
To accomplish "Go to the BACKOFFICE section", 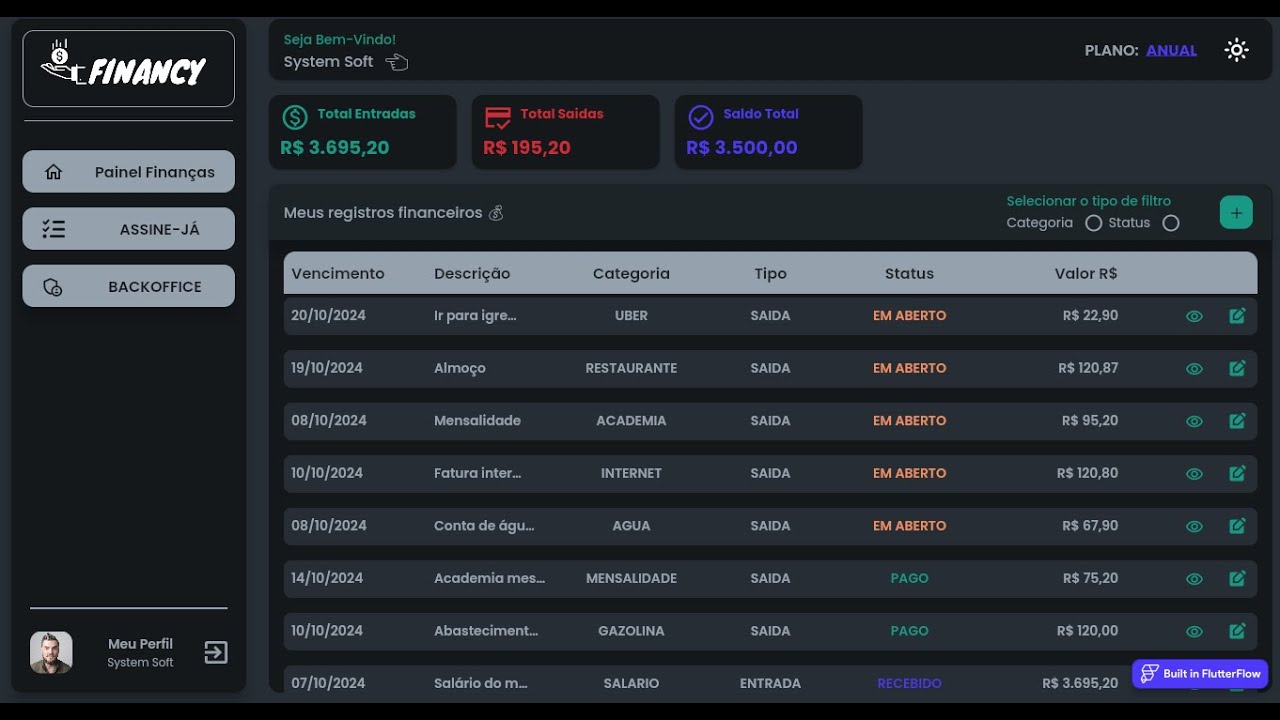I will tap(129, 286).
